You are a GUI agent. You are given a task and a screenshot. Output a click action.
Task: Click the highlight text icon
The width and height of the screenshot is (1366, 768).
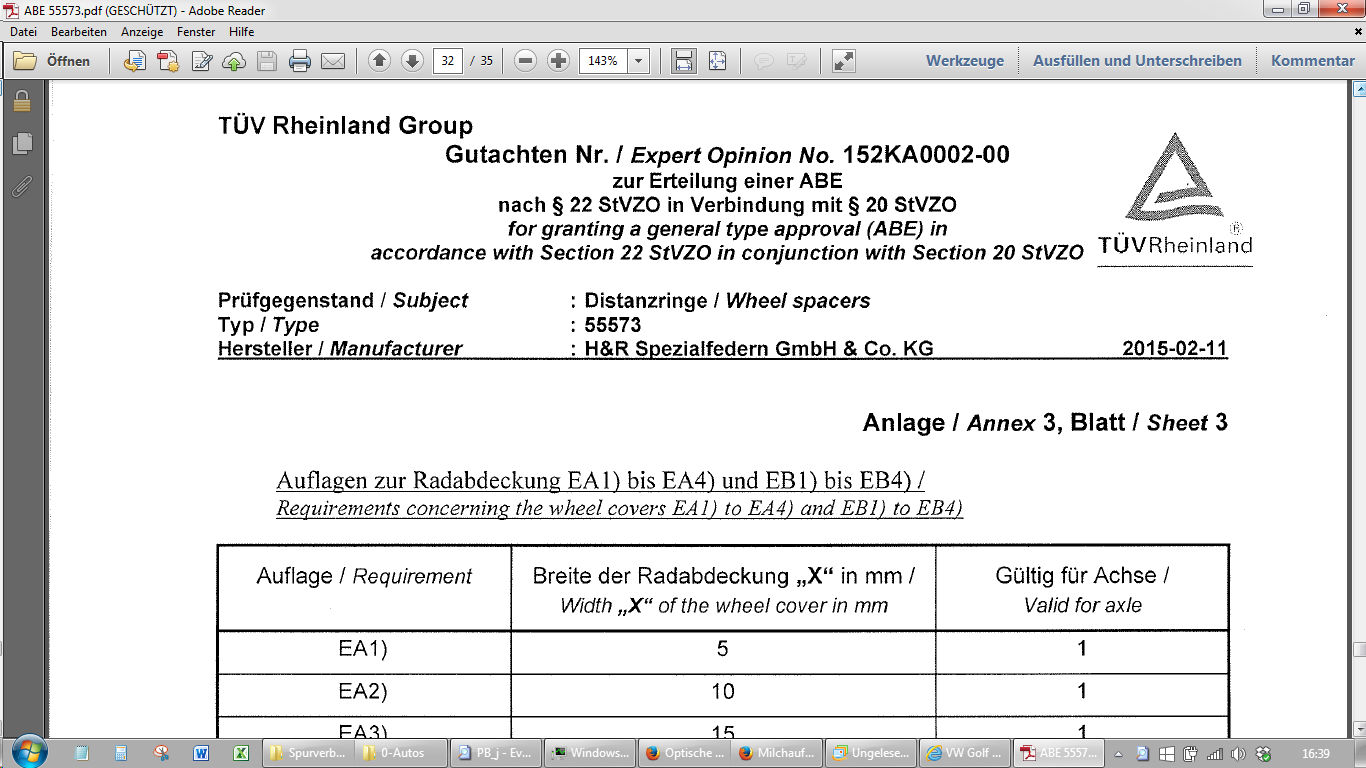(x=797, y=61)
